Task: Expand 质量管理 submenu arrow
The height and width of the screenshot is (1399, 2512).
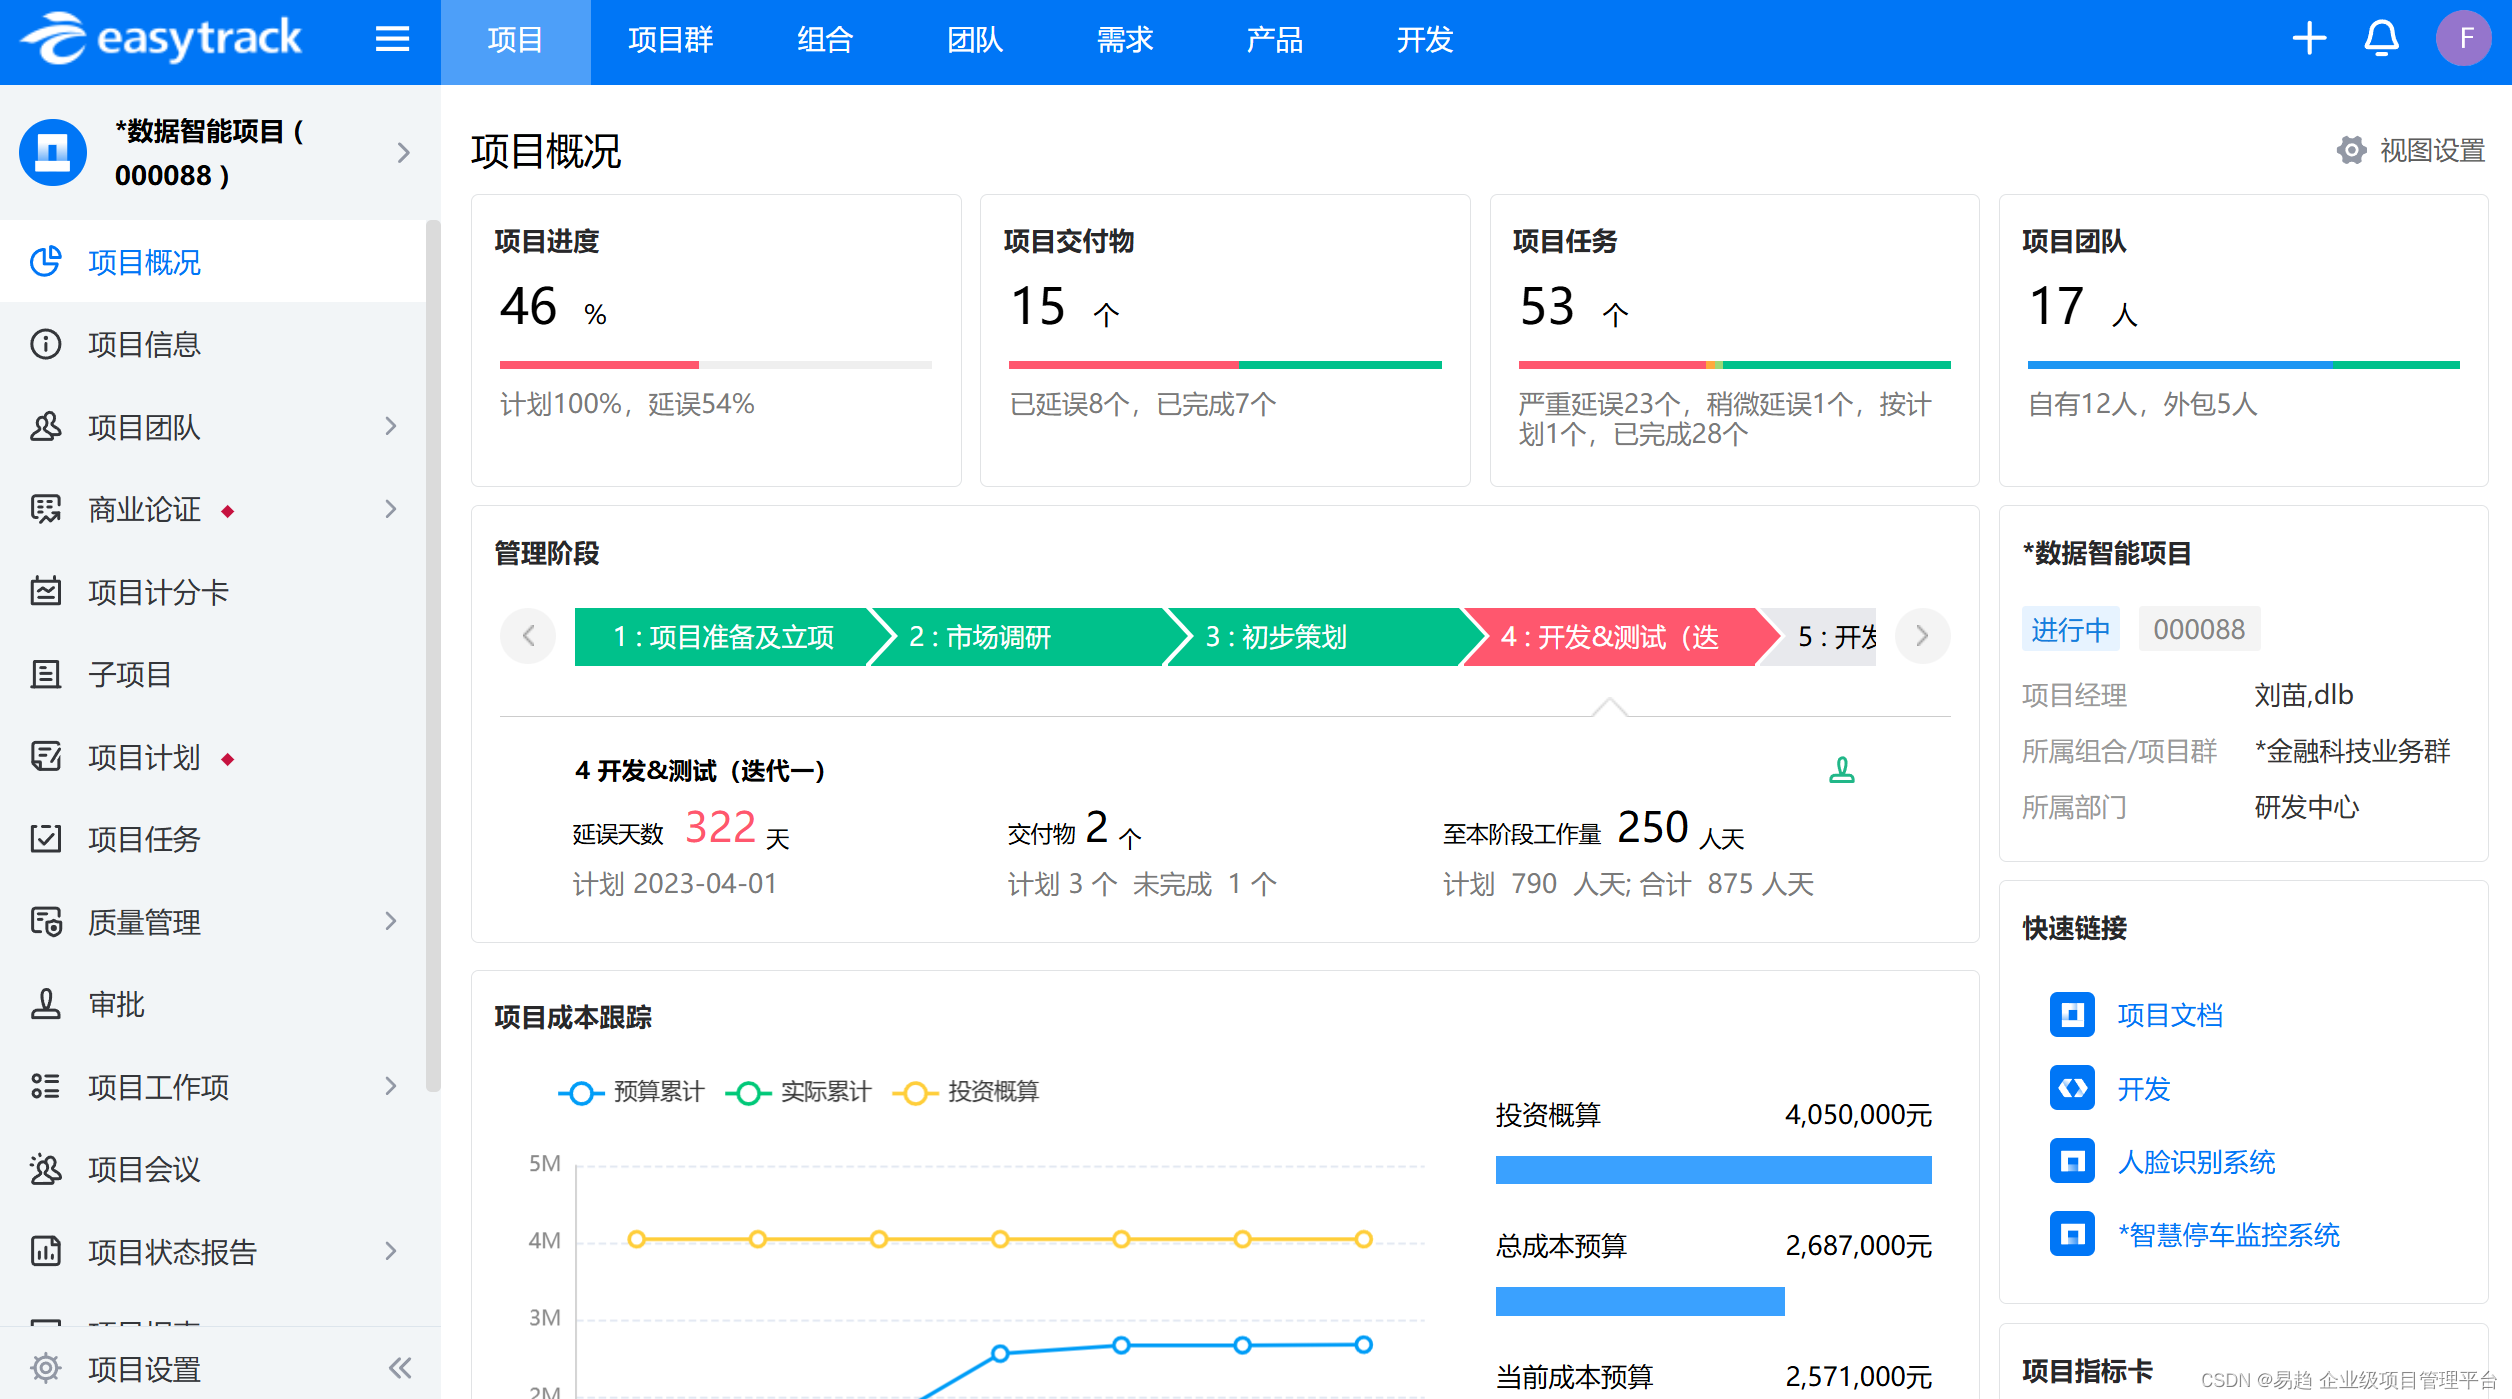Action: point(391,921)
